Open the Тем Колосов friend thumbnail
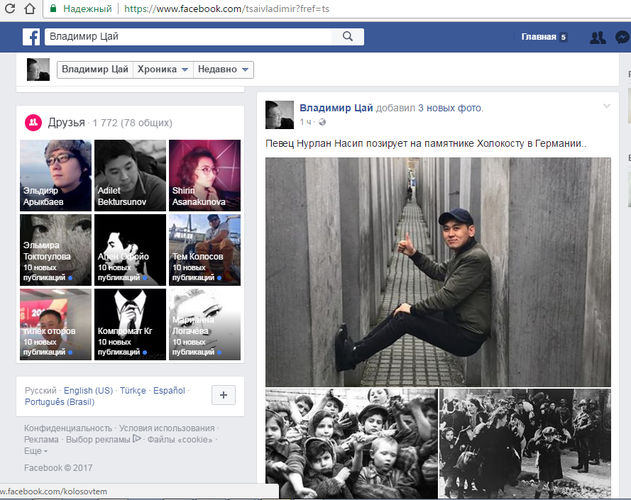631x500 pixels. (x=203, y=249)
